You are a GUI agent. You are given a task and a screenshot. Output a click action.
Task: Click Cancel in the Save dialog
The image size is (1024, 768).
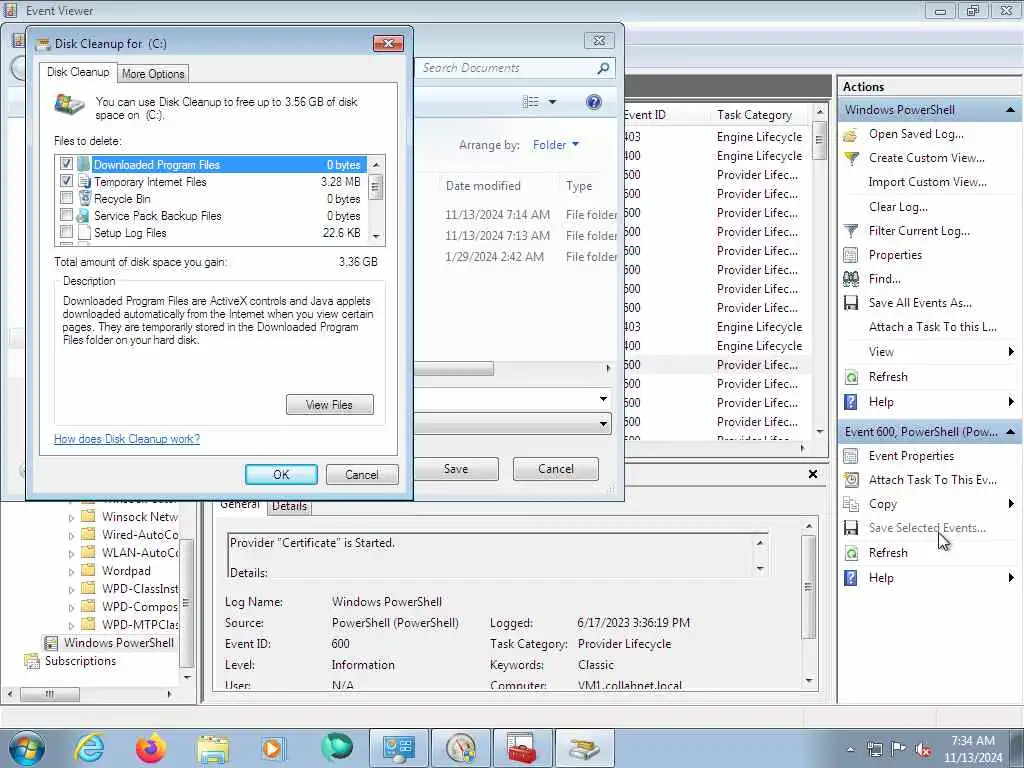[556, 469]
